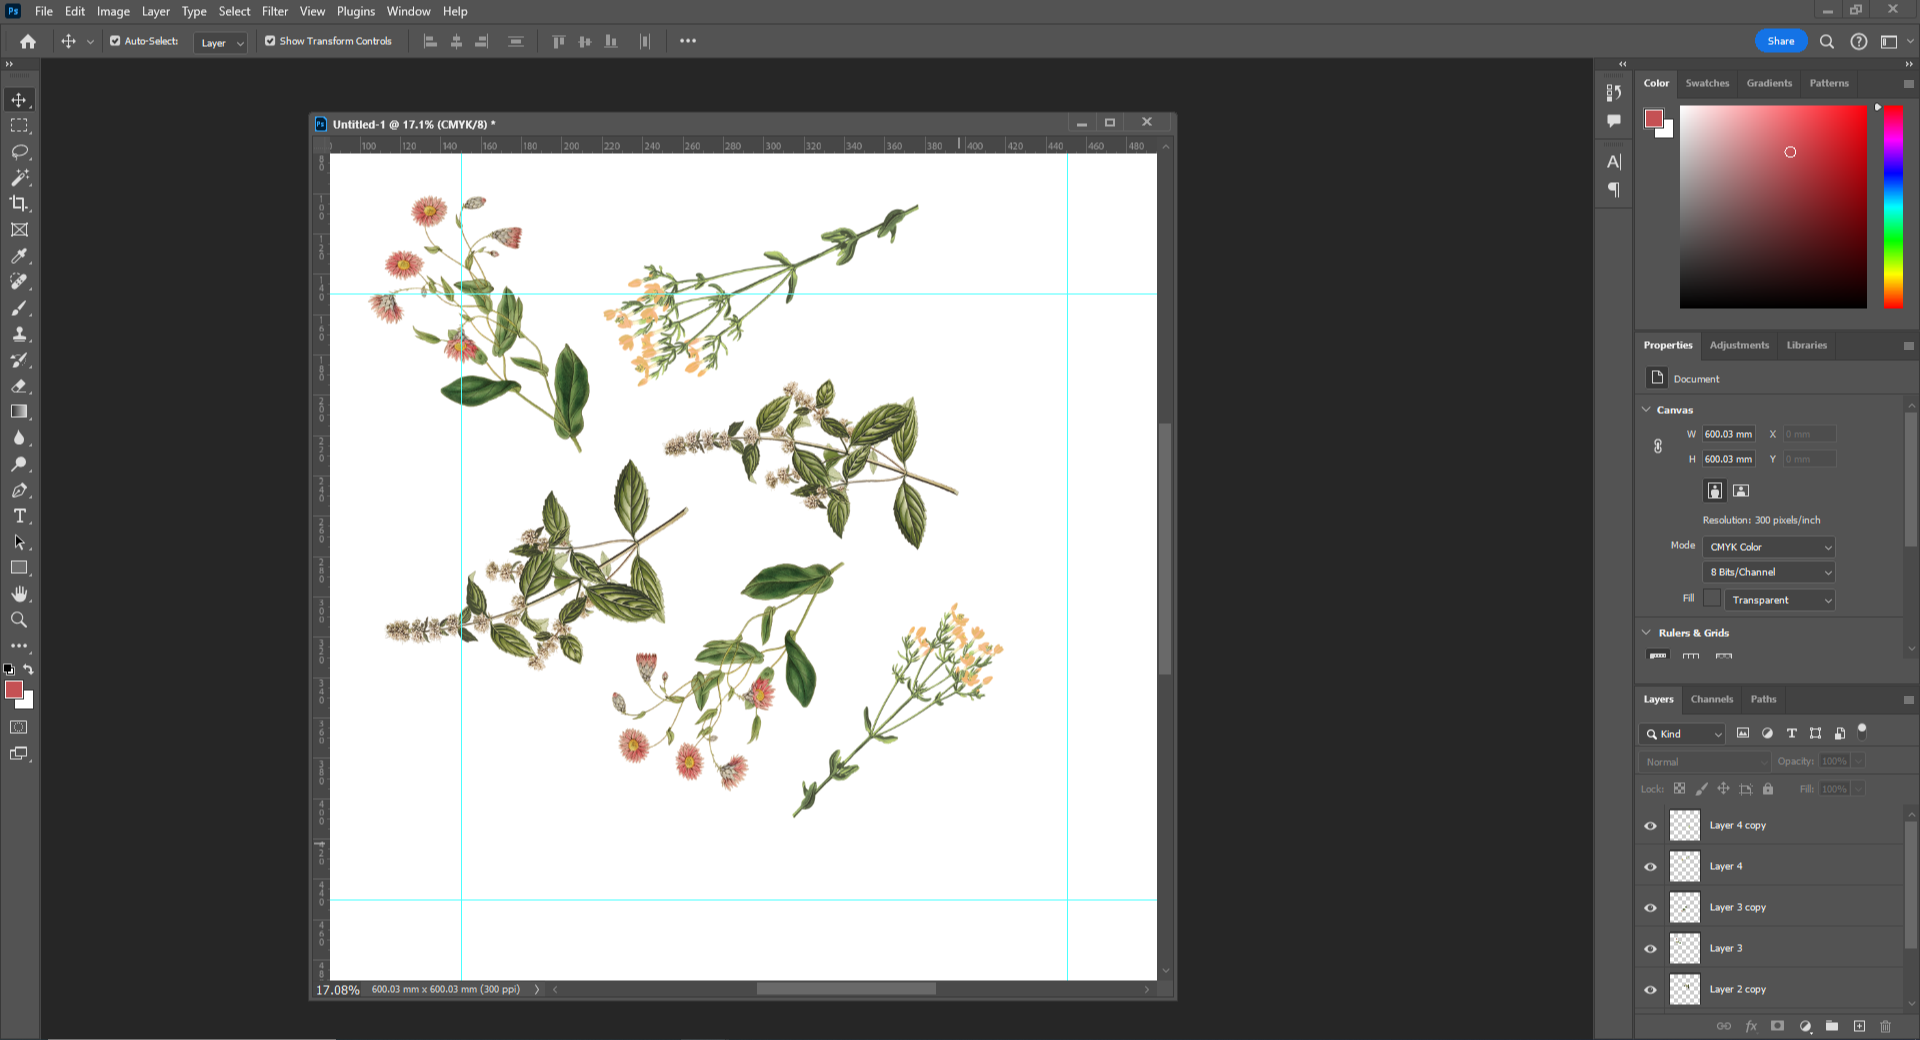Select the Dodge tool

19,464
